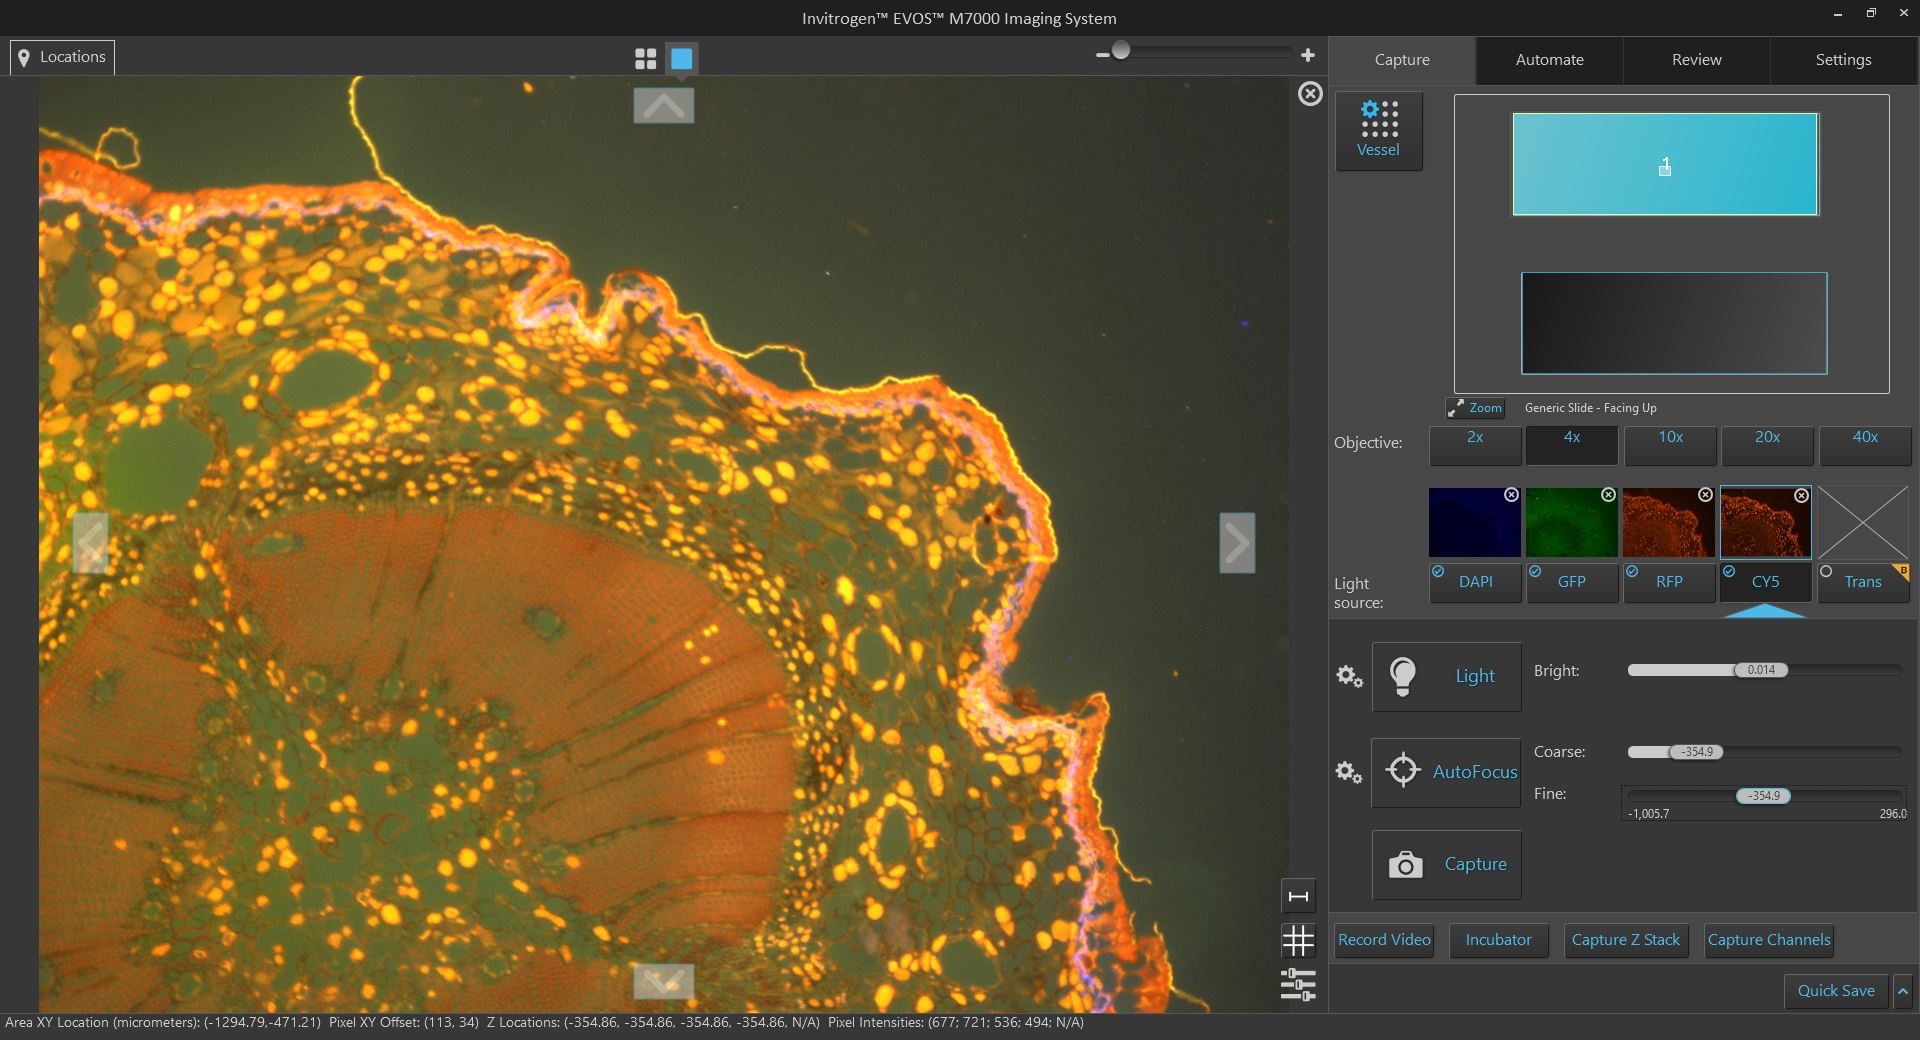Expand Quick Save options arrow
This screenshot has width=1920, height=1040.
point(1903,991)
